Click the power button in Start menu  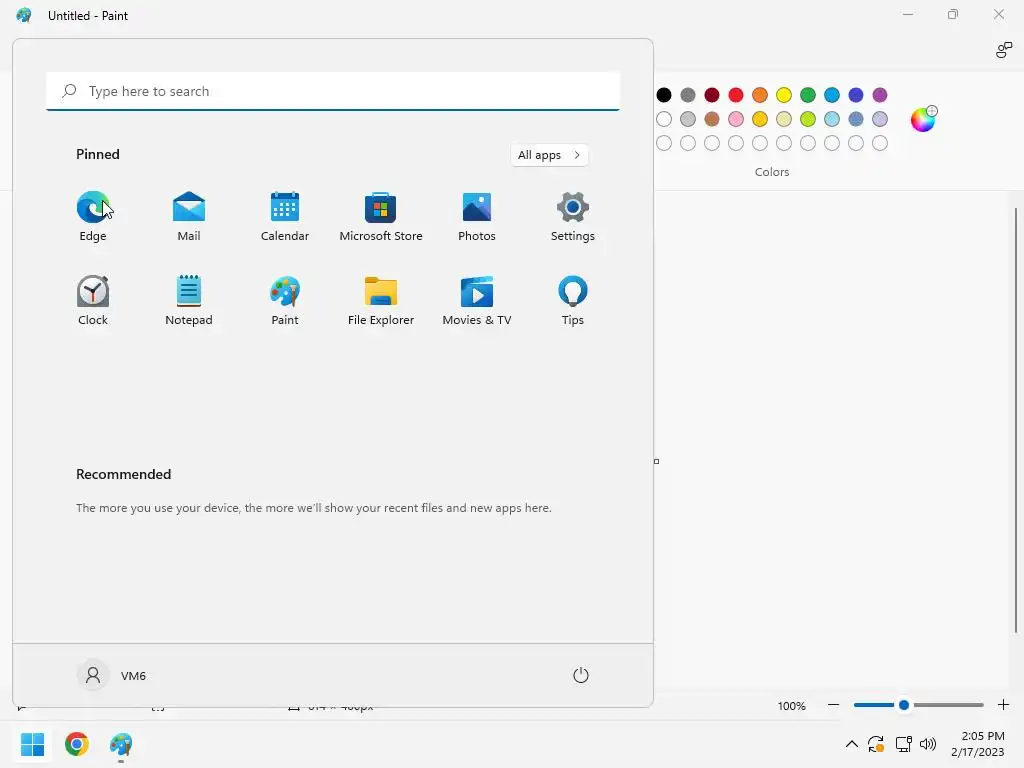tap(581, 675)
